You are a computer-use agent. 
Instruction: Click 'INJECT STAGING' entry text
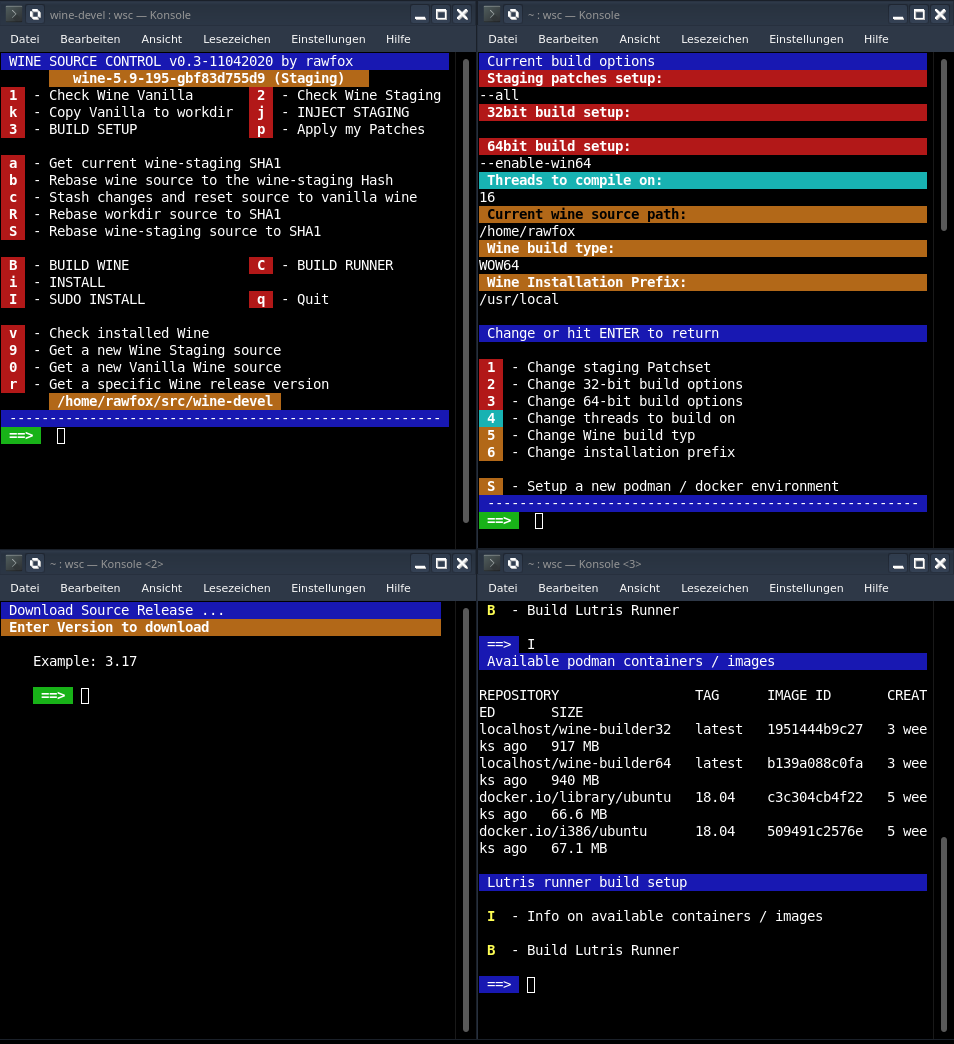pyautogui.click(x=353, y=113)
